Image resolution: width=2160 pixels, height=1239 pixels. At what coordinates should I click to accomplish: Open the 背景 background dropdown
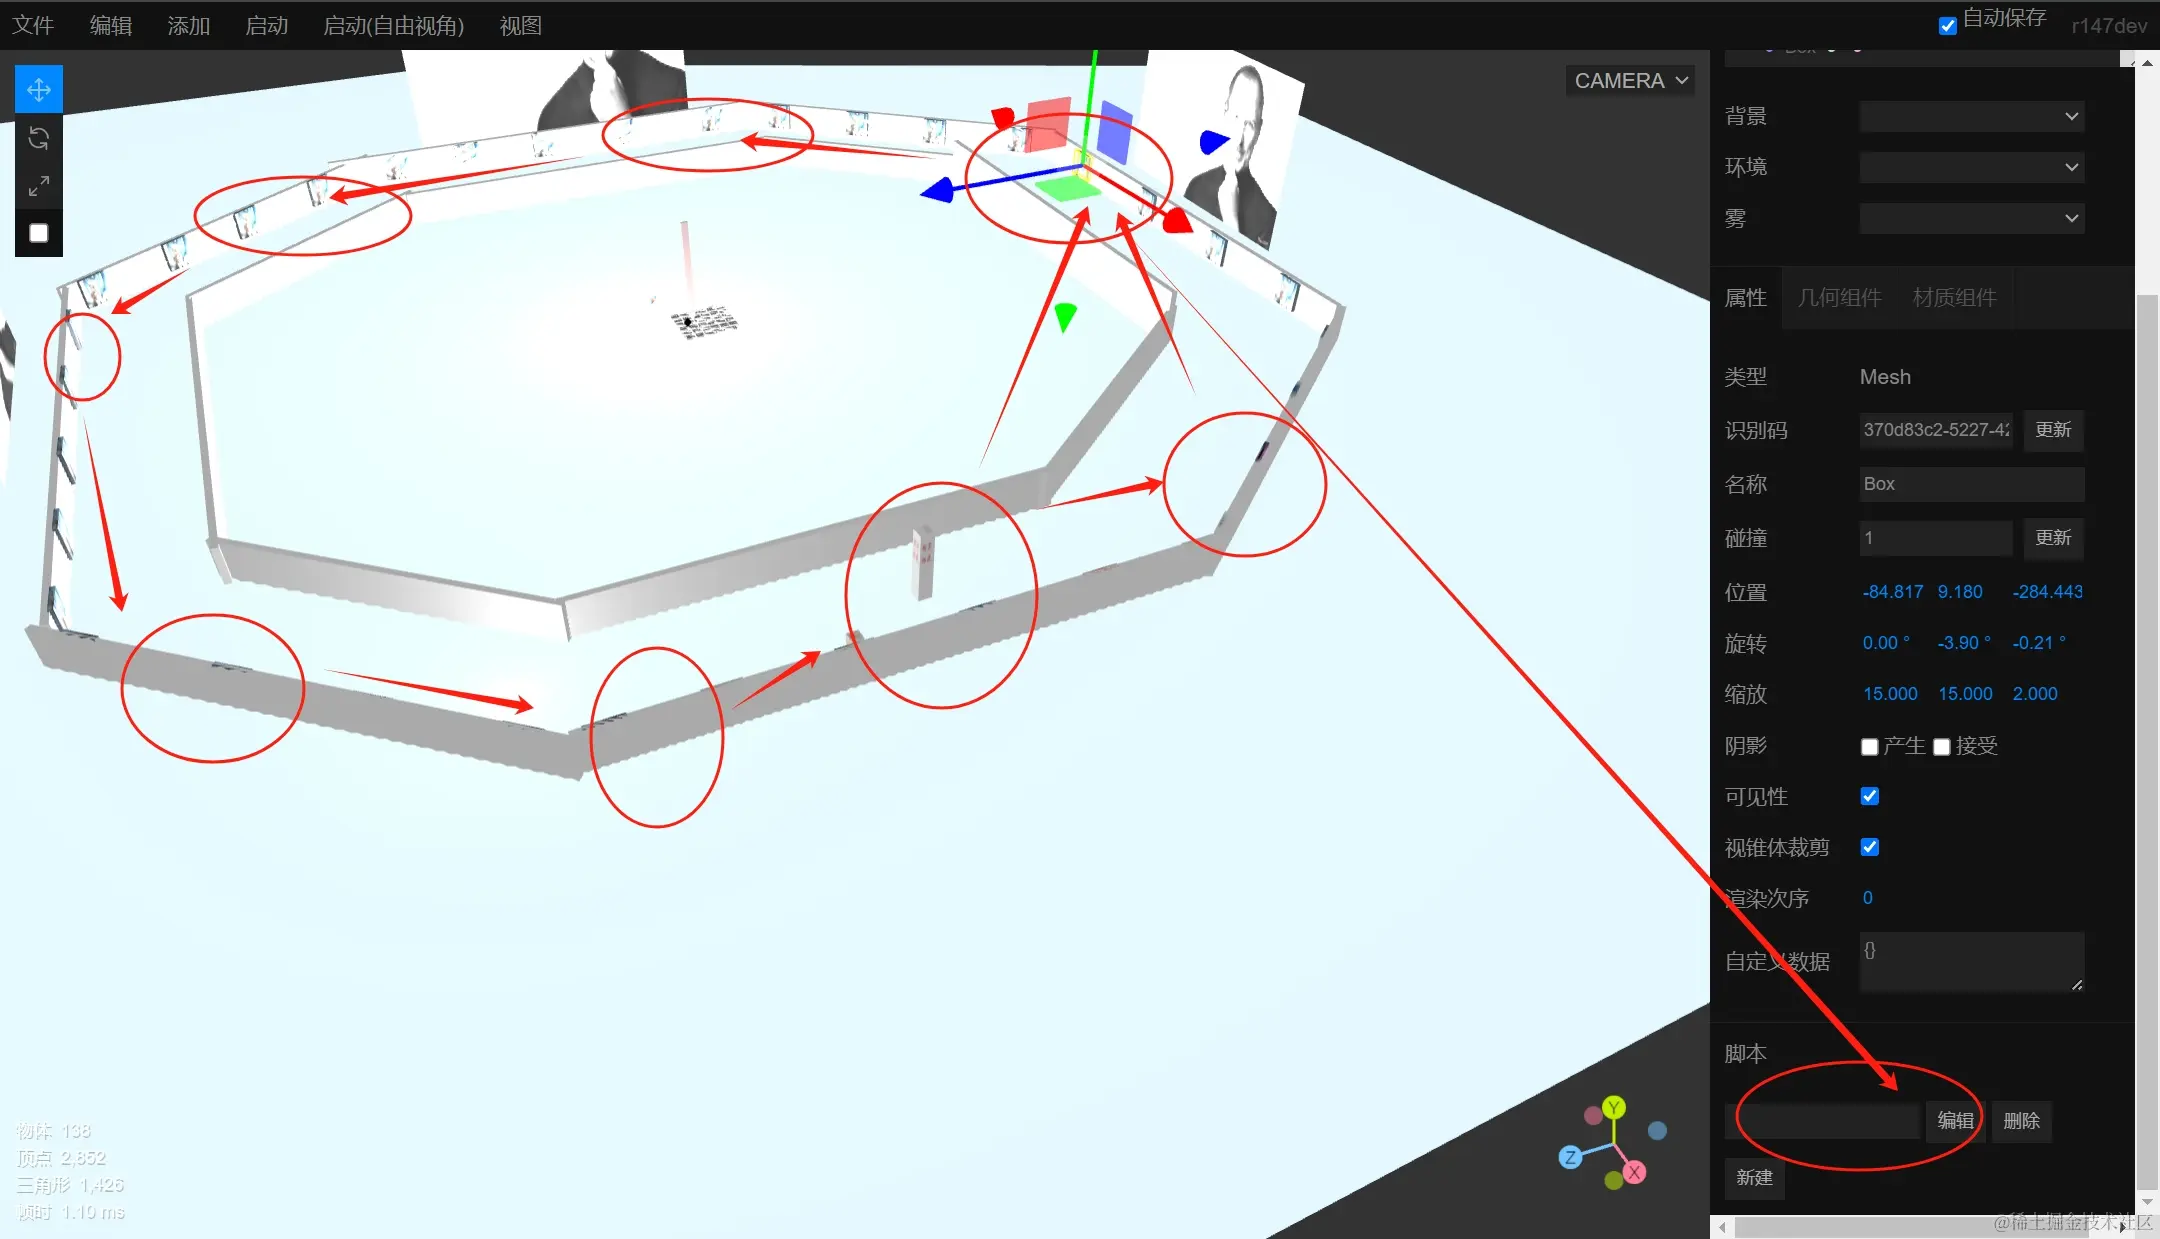click(1971, 116)
